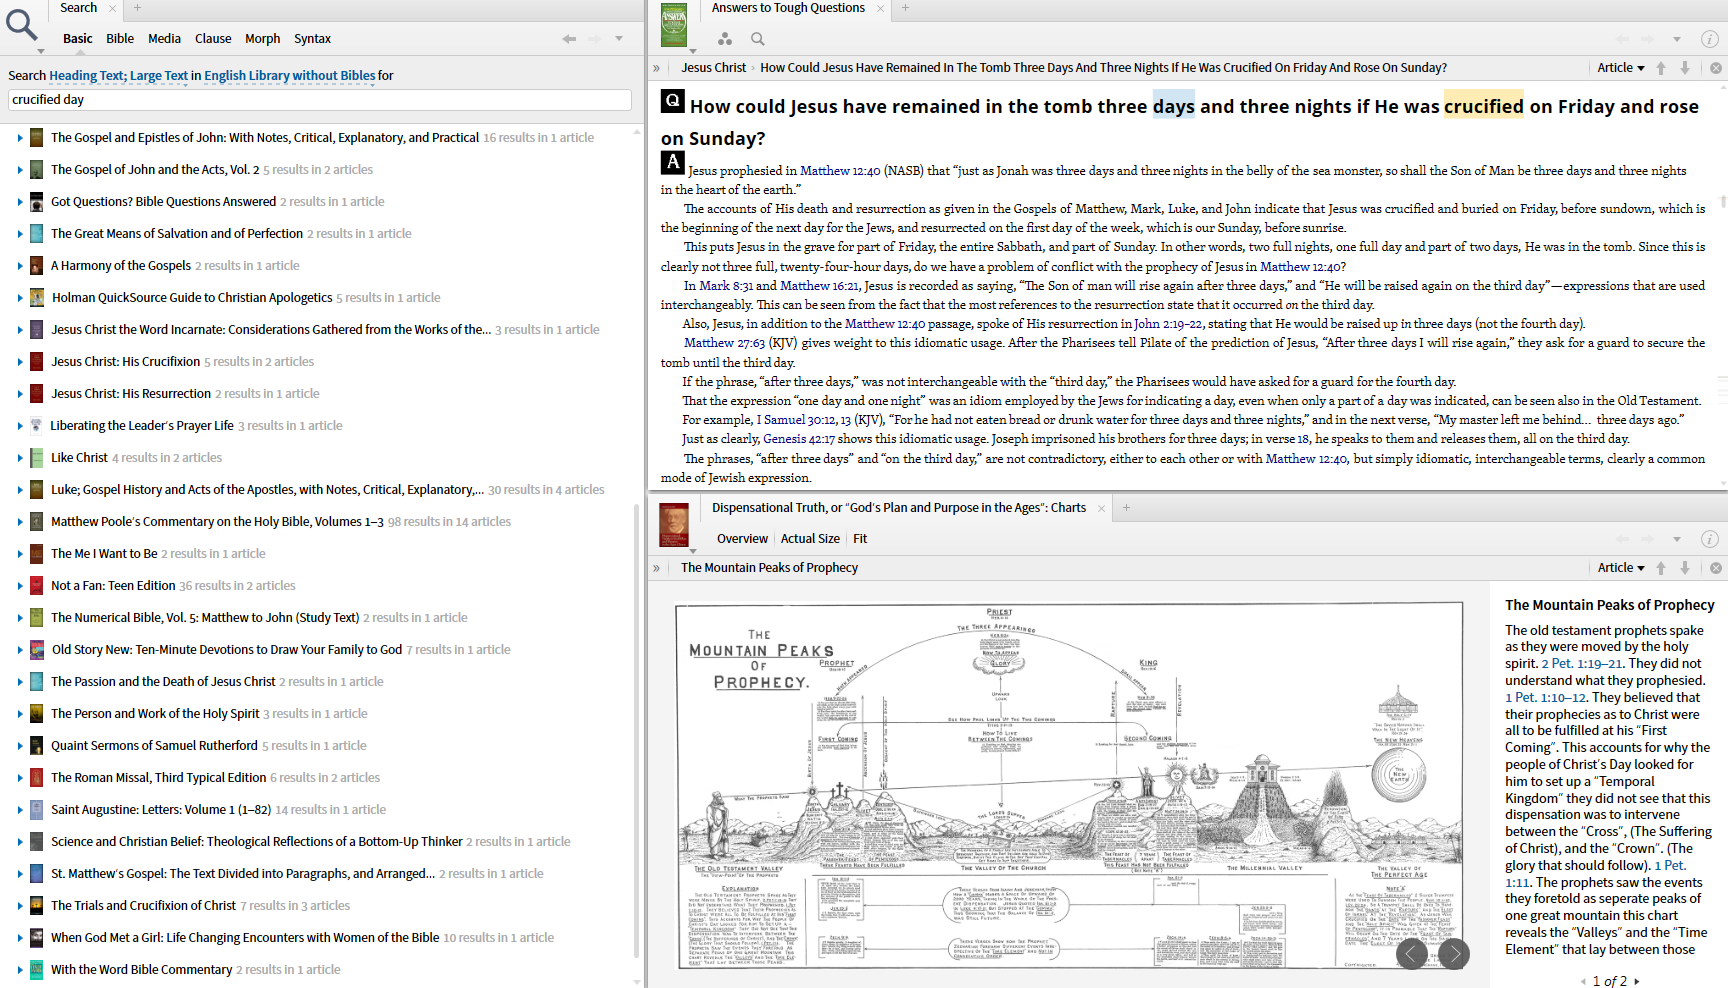The width and height of the screenshot is (1728, 988).
Task: Open the Article dropdown in Answers to Tough Questions
Action: point(1620,68)
